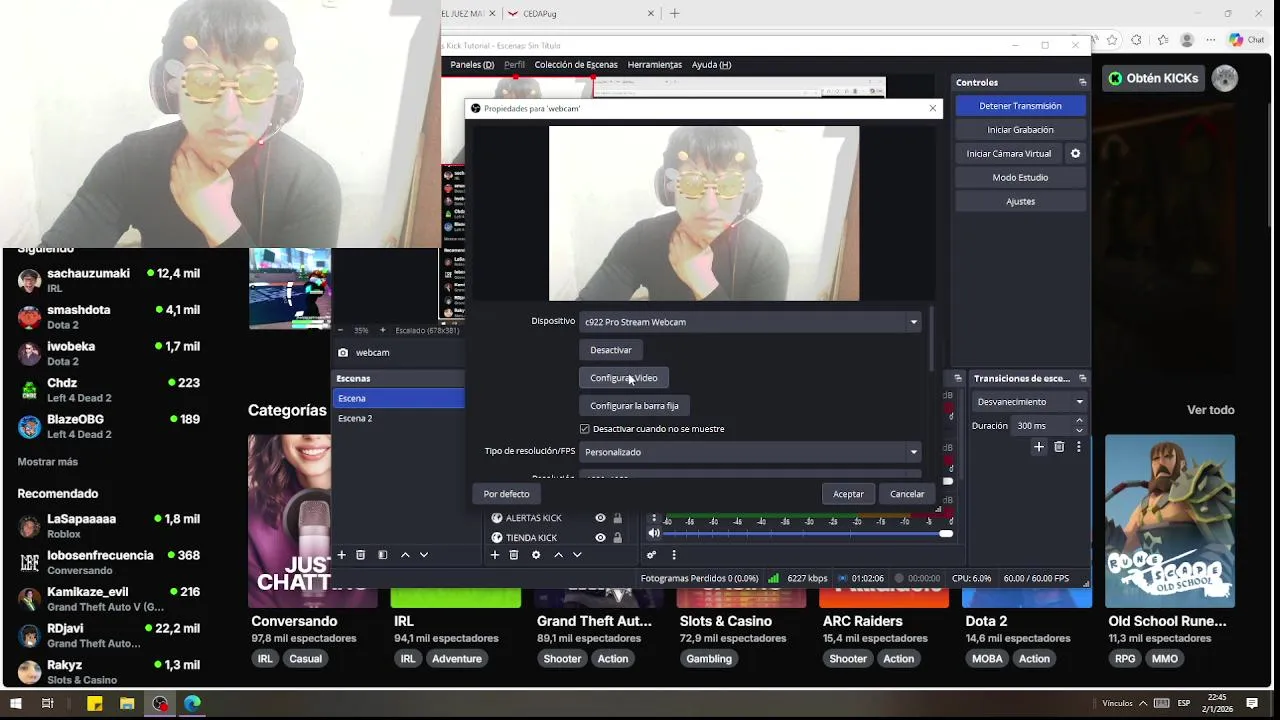This screenshot has height=720, width=1280.
Task: Add a new scene with the plus icon
Action: [x=341, y=555]
